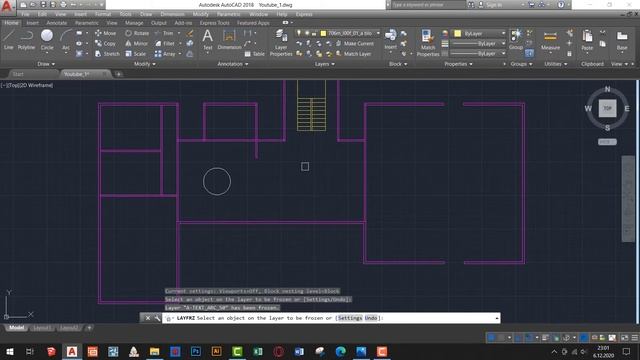Click the Group icon
Image resolution: width=640 pixels, height=360 pixels.
[516, 40]
